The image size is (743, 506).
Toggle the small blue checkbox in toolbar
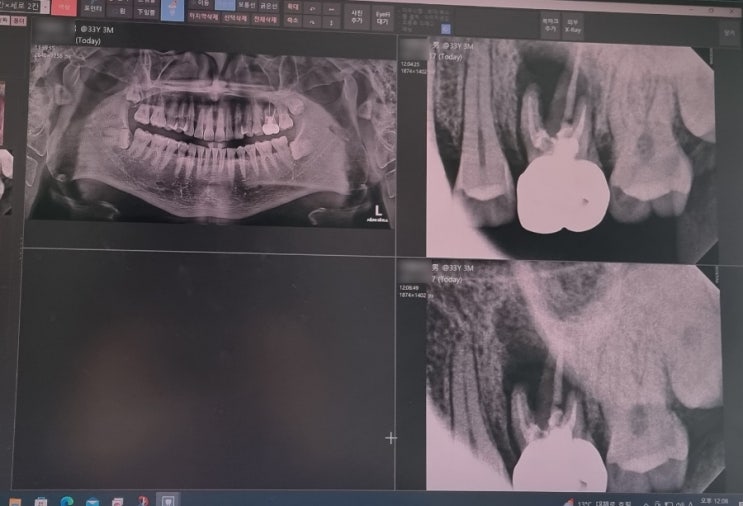click(445, 29)
